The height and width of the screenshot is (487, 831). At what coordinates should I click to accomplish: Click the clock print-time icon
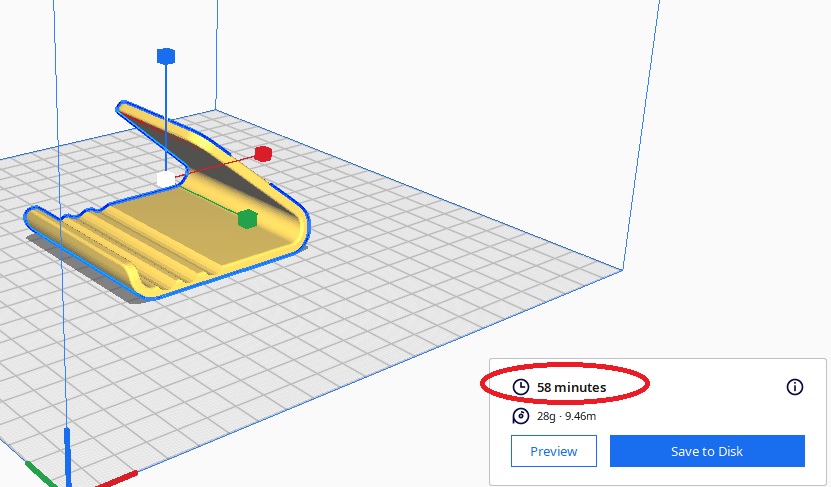click(x=521, y=387)
